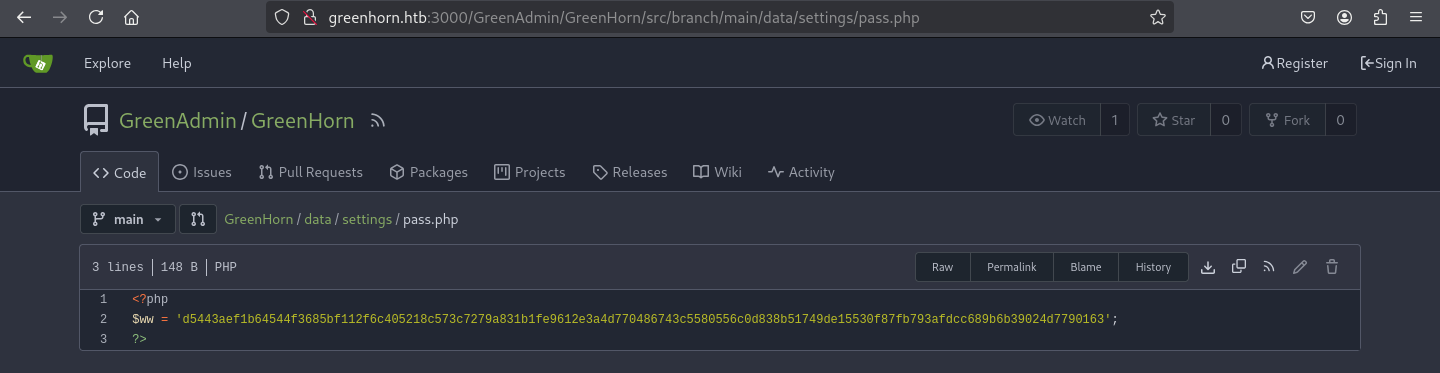The height and width of the screenshot is (373, 1440).
Task: Open the Releases tab
Action: point(629,172)
